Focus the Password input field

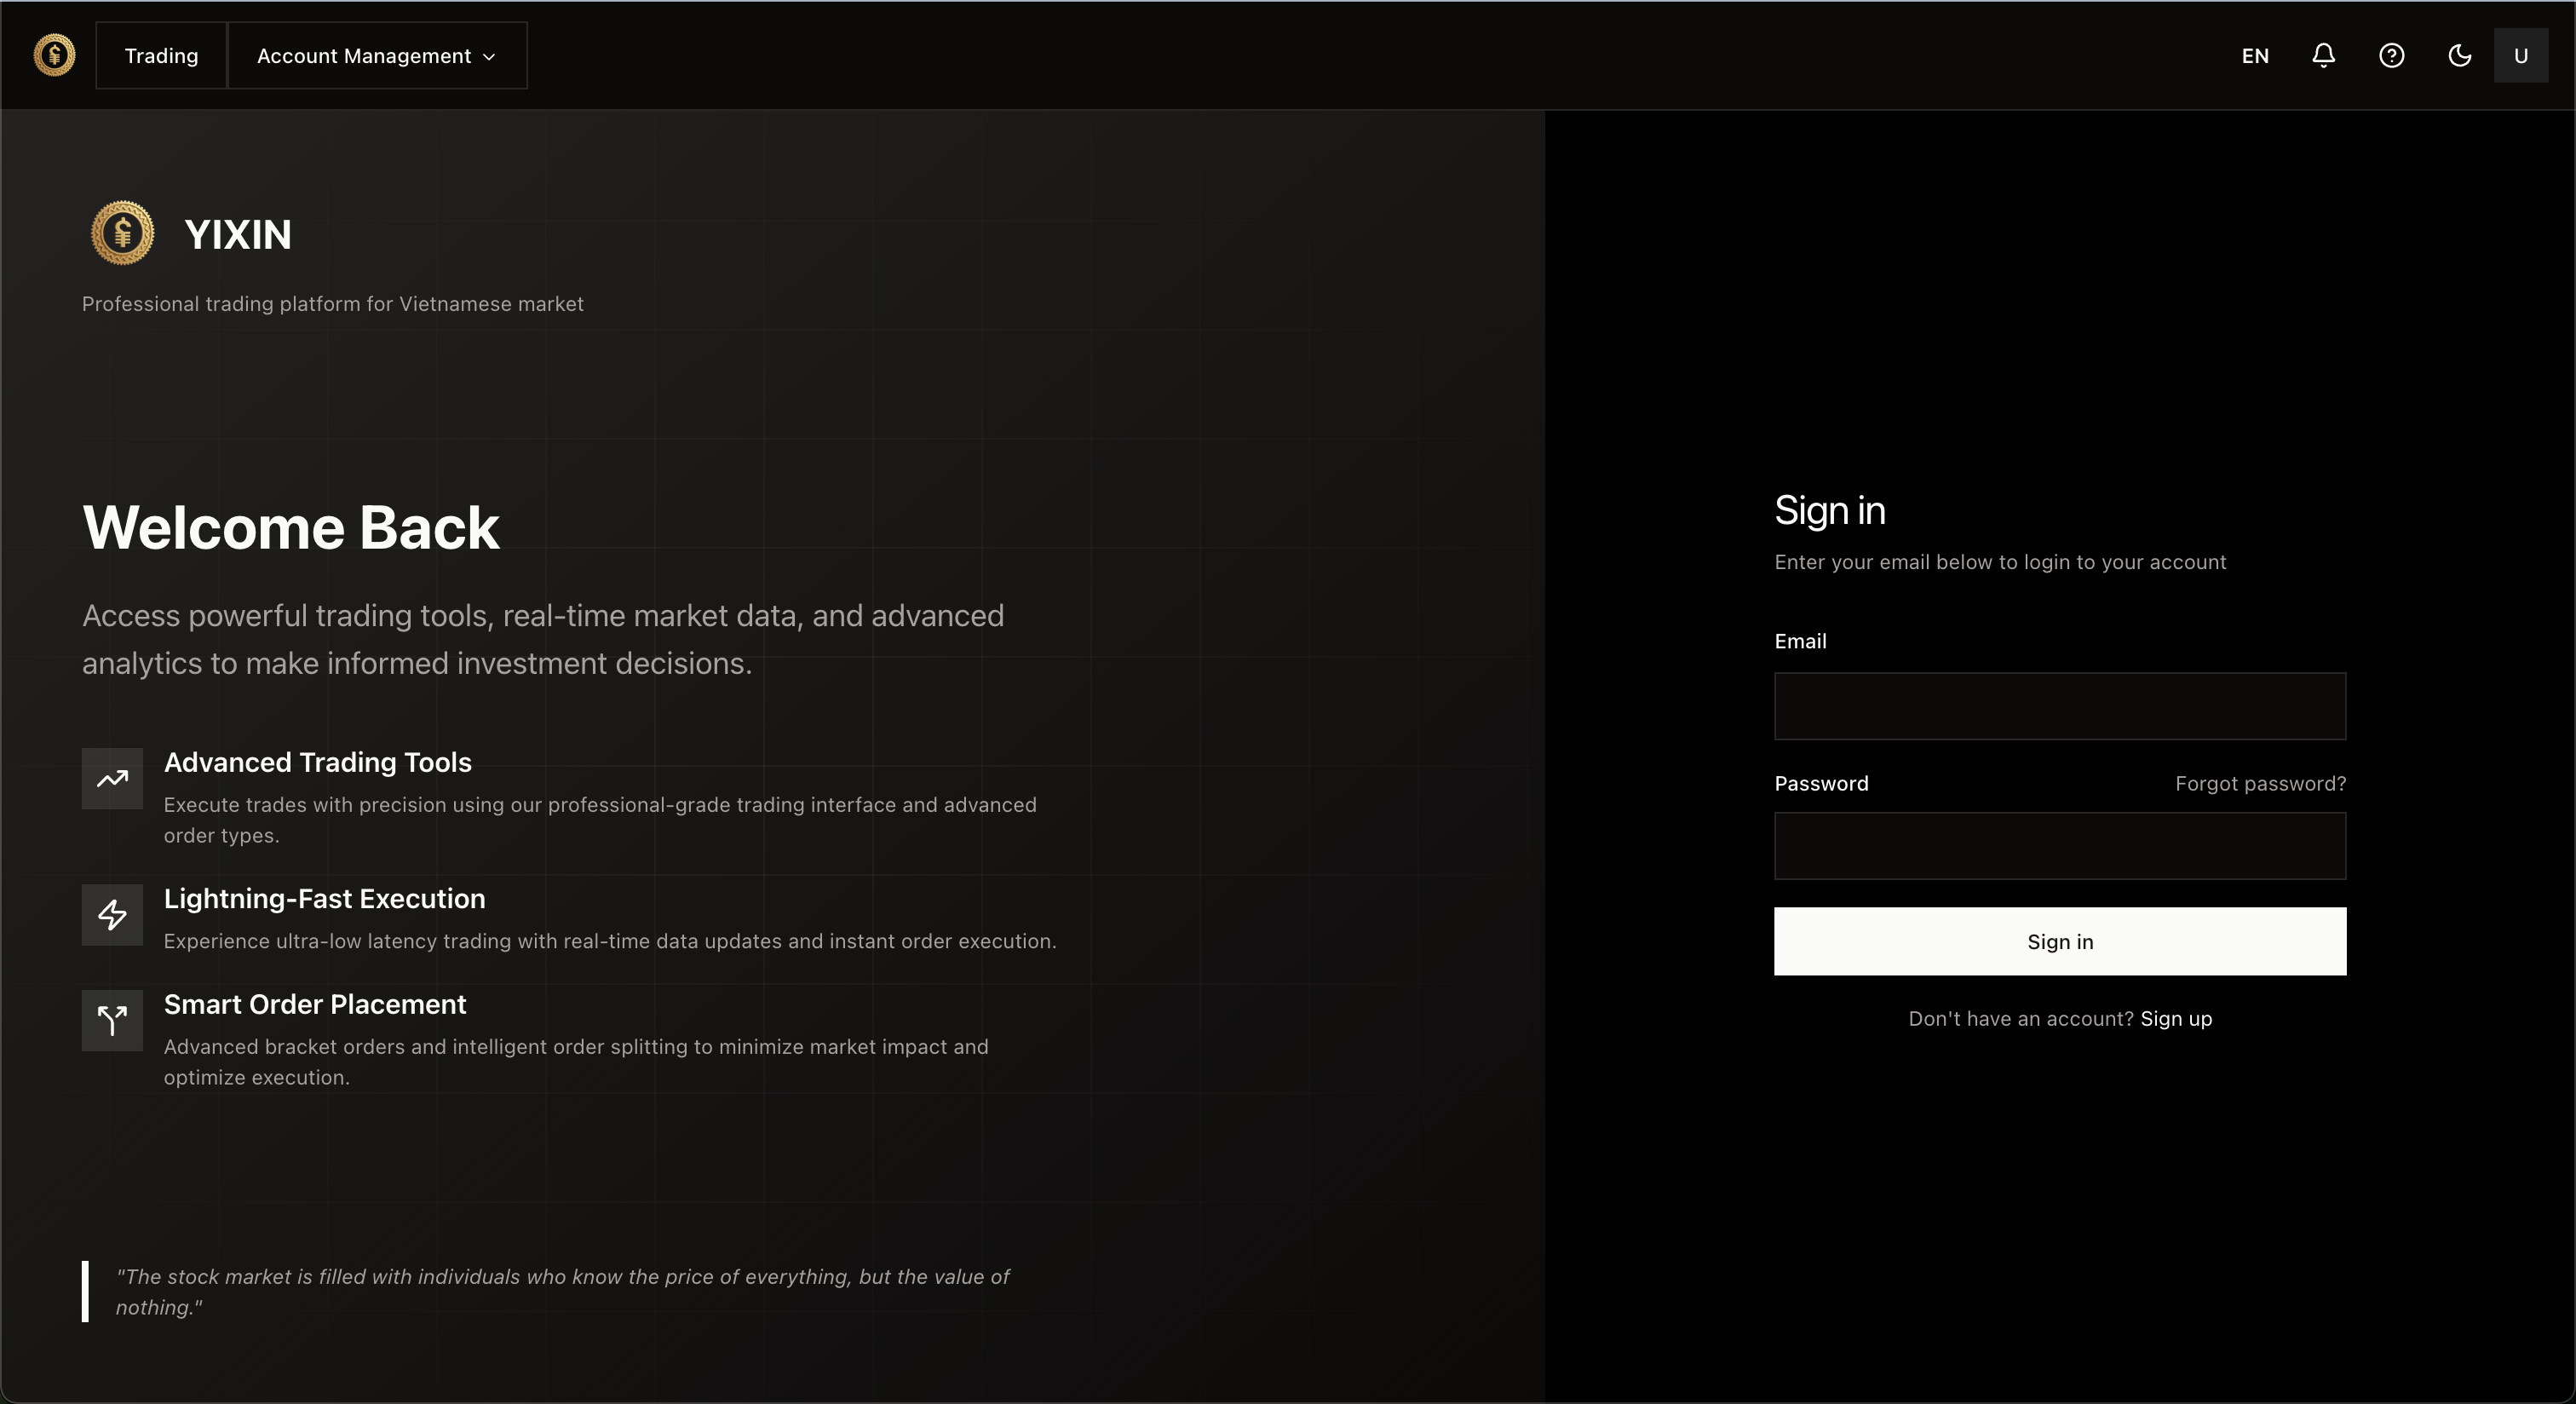[x=2059, y=846]
